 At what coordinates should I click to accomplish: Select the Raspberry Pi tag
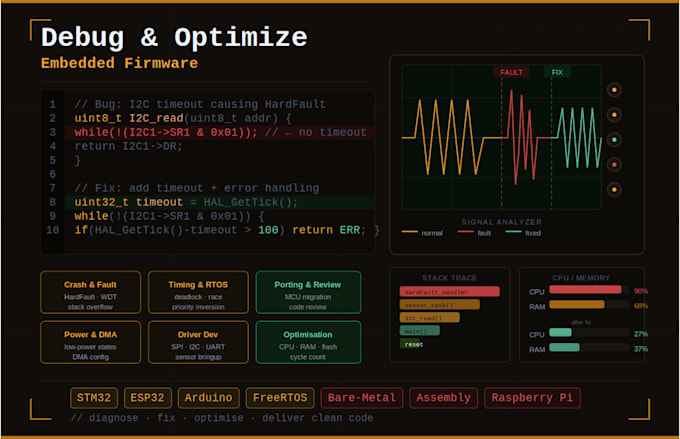[532, 398]
